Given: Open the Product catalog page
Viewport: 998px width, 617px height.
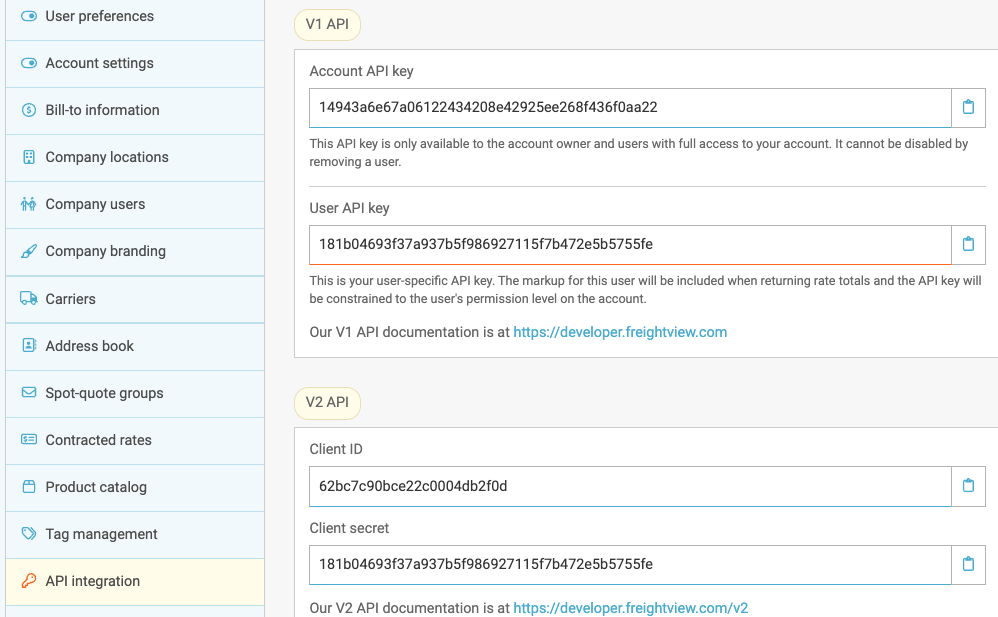Looking at the screenshot, I should pos(96,487).
